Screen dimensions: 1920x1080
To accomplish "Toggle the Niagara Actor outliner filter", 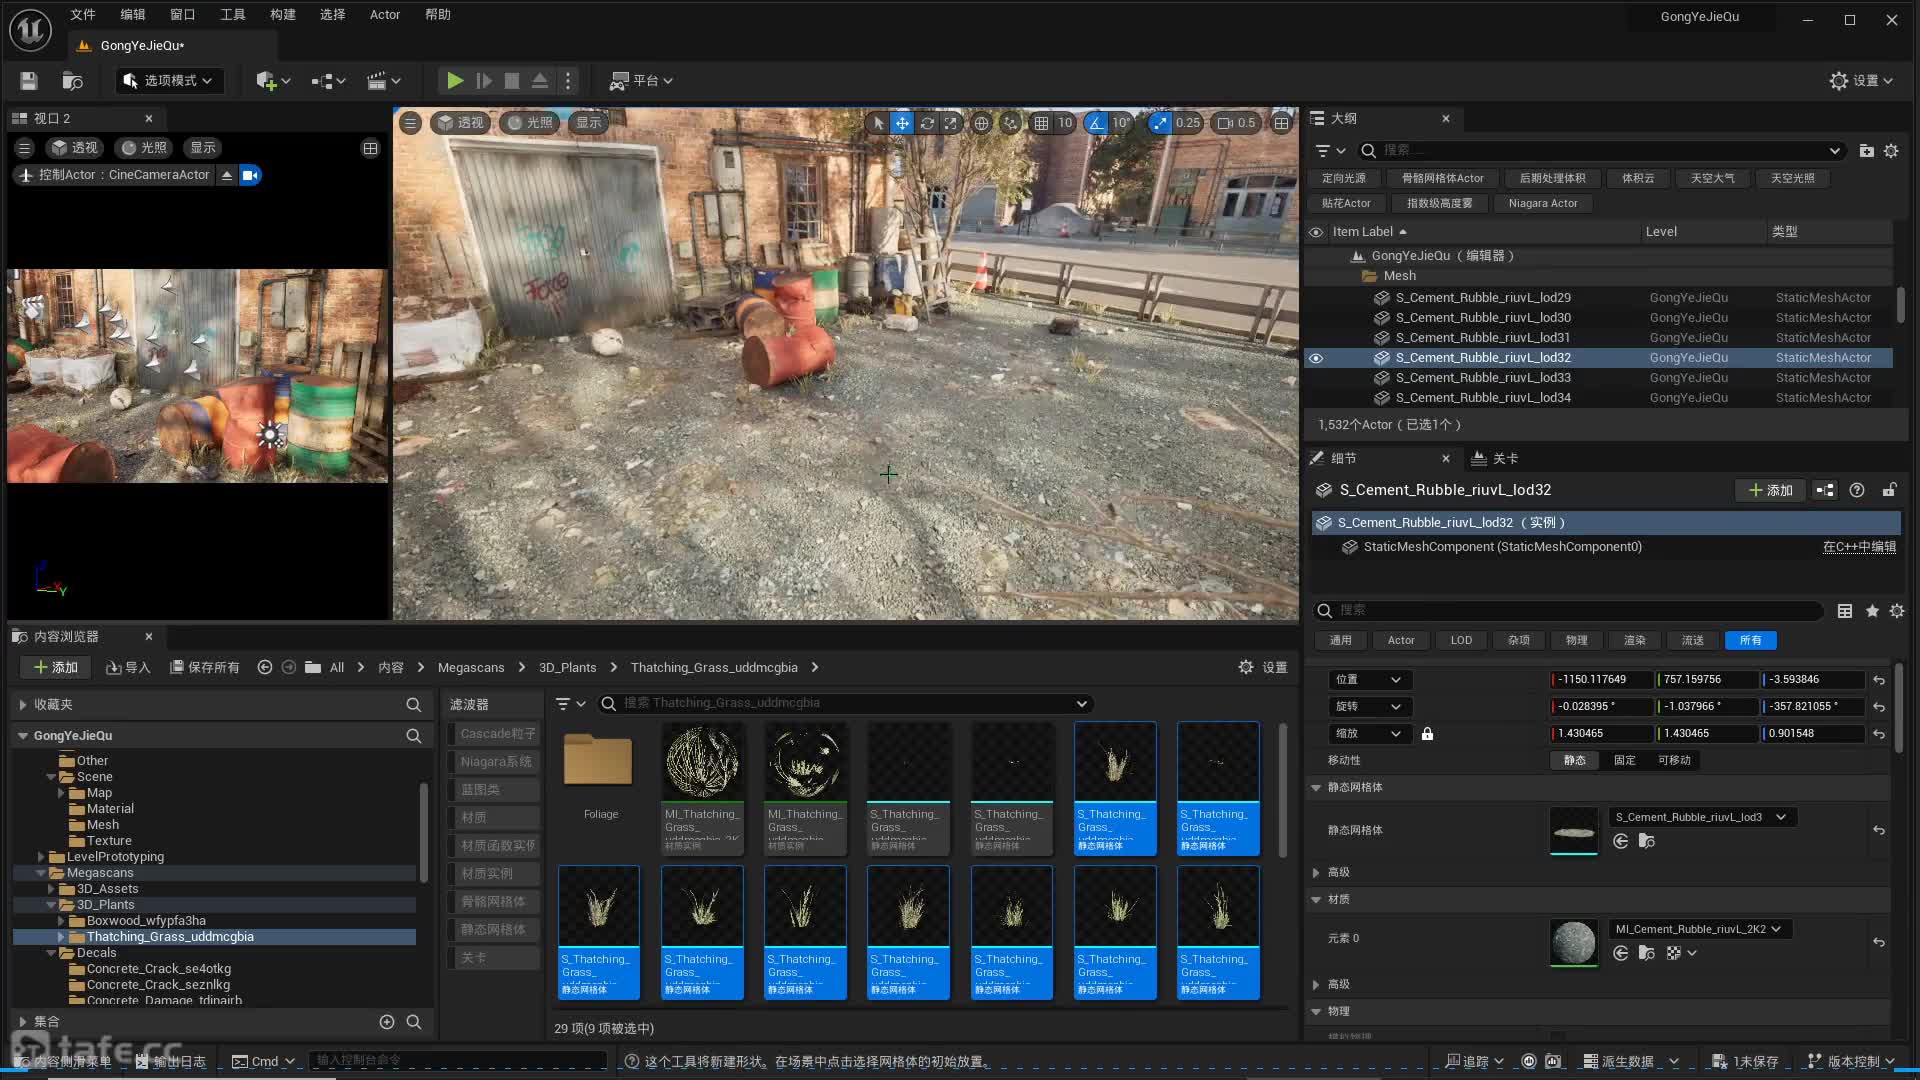I will (x=1543, y=203).
